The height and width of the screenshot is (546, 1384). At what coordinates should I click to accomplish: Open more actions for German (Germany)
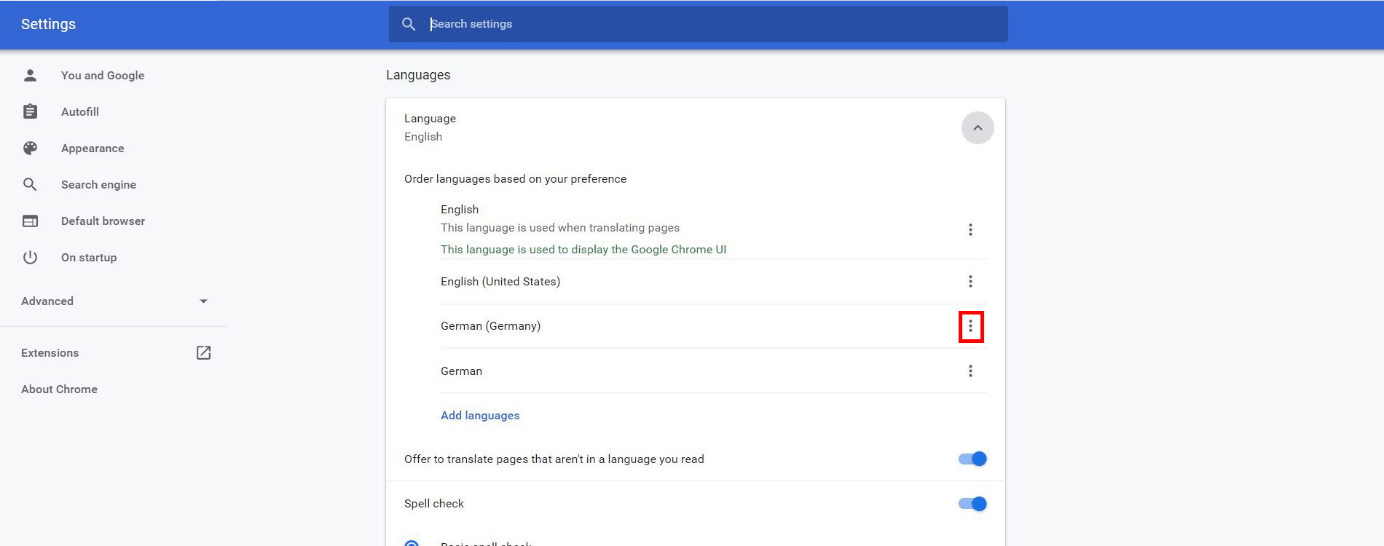click(x=970, y=326)
